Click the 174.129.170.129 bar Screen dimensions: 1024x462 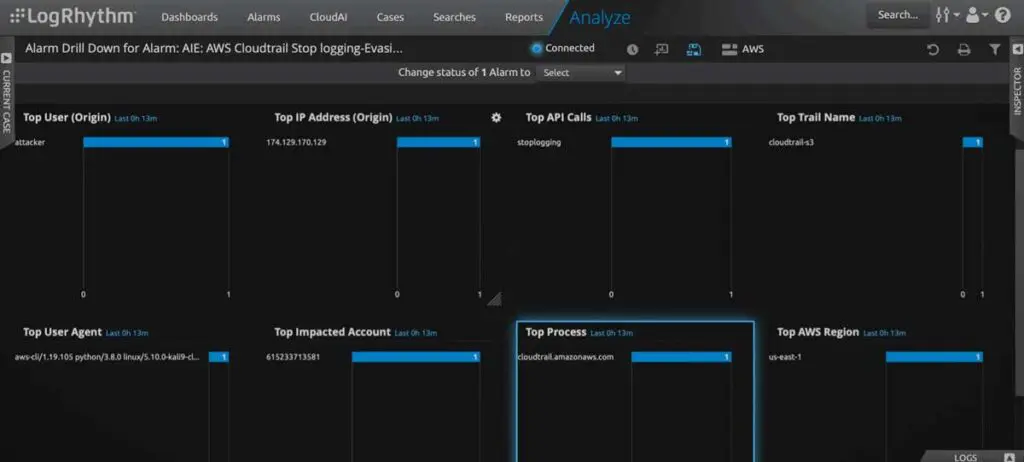click(438, 142)
